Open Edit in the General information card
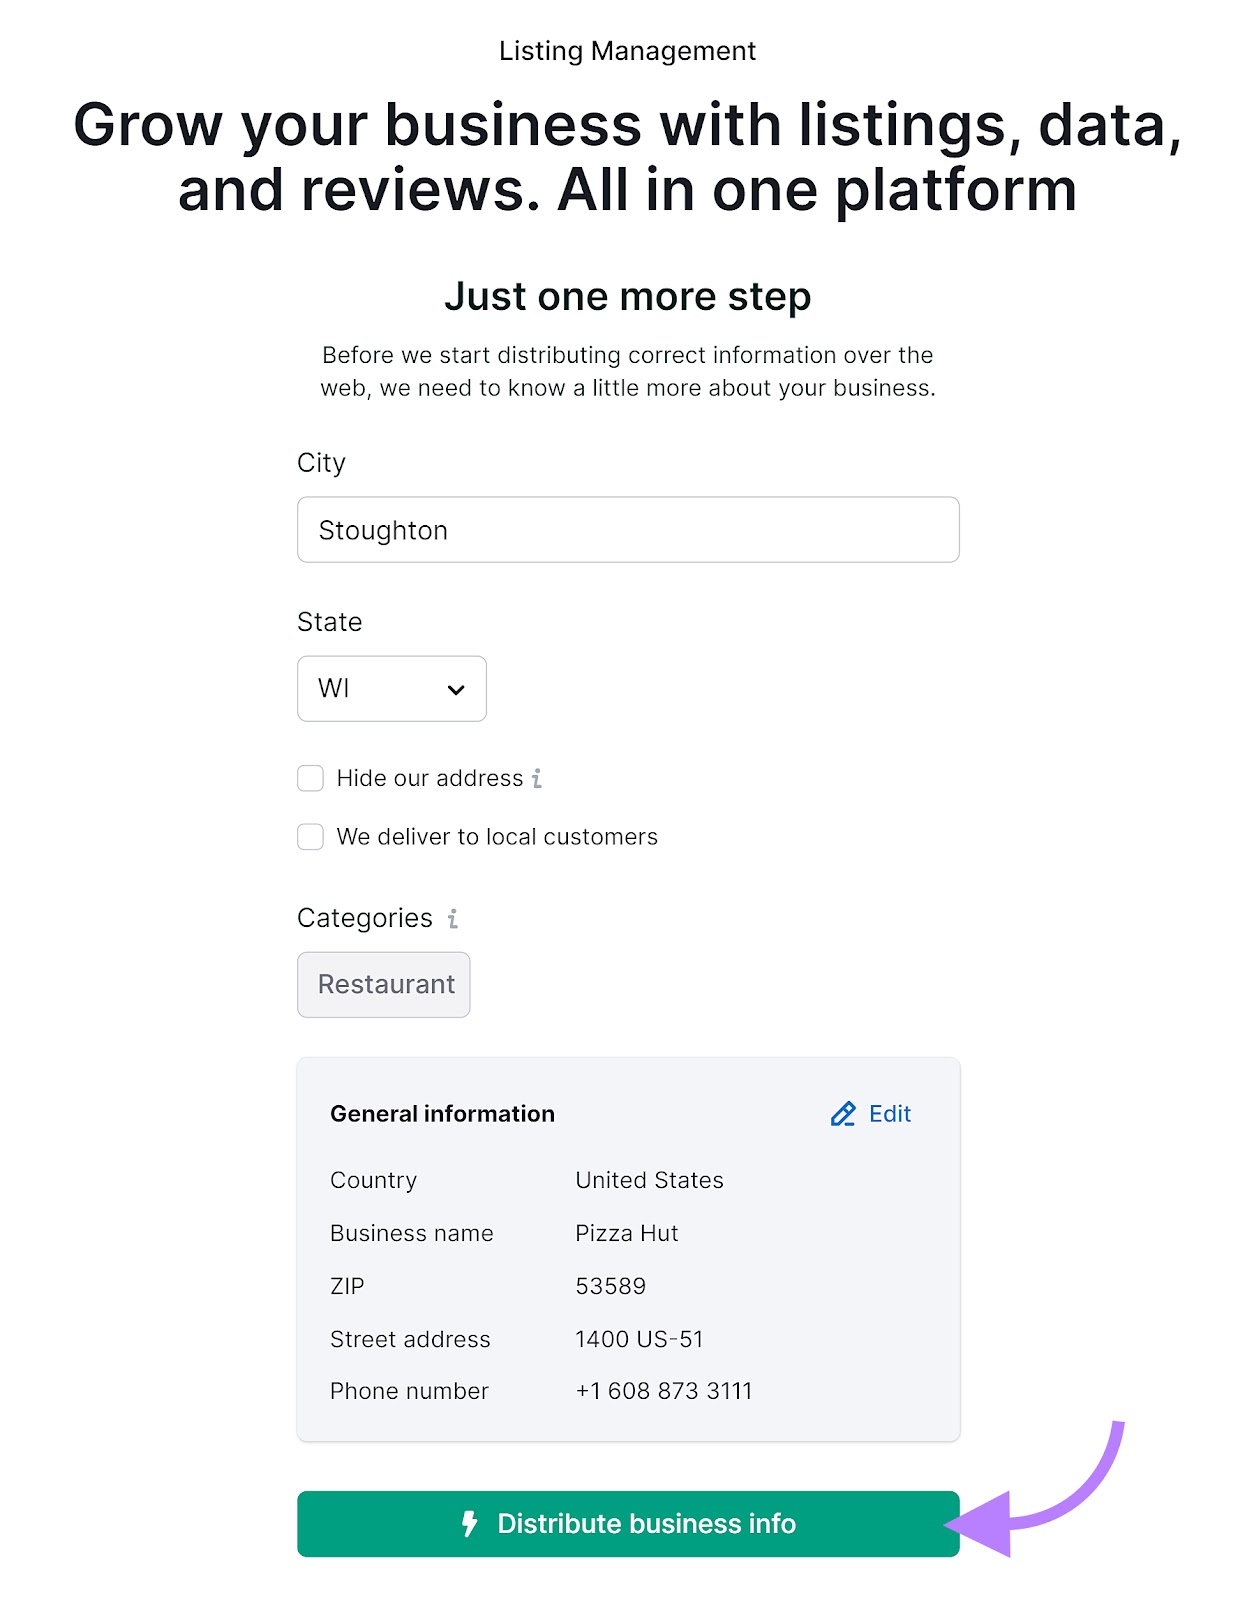 (x=888, y=1113)
